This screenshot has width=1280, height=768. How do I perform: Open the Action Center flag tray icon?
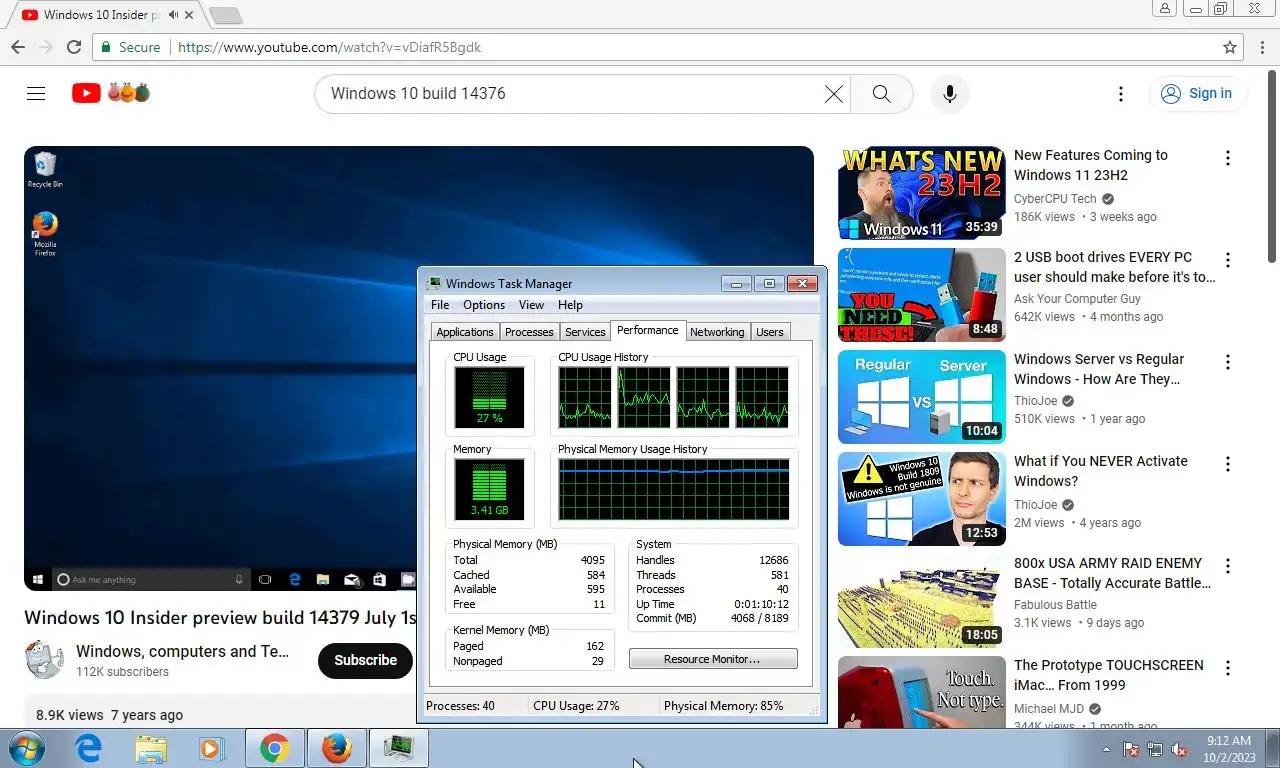tap(1131, 749)
